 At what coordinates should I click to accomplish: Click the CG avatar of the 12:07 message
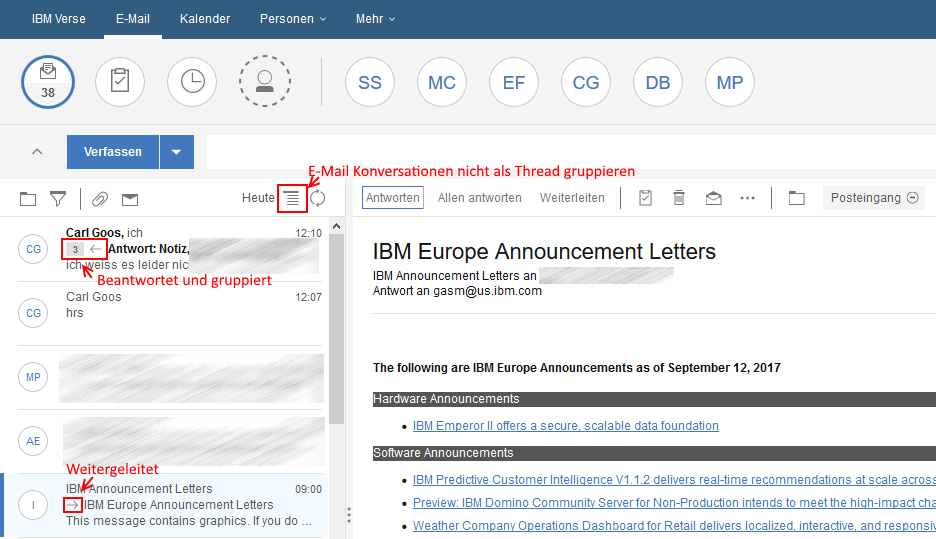pos(33,313)
